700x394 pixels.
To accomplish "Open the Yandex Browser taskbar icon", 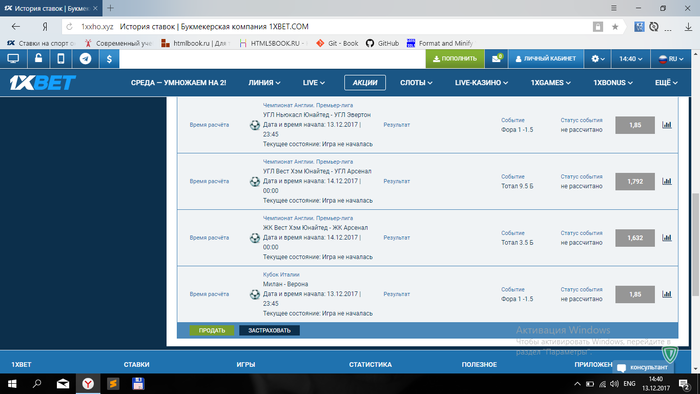I will (88, 384).
